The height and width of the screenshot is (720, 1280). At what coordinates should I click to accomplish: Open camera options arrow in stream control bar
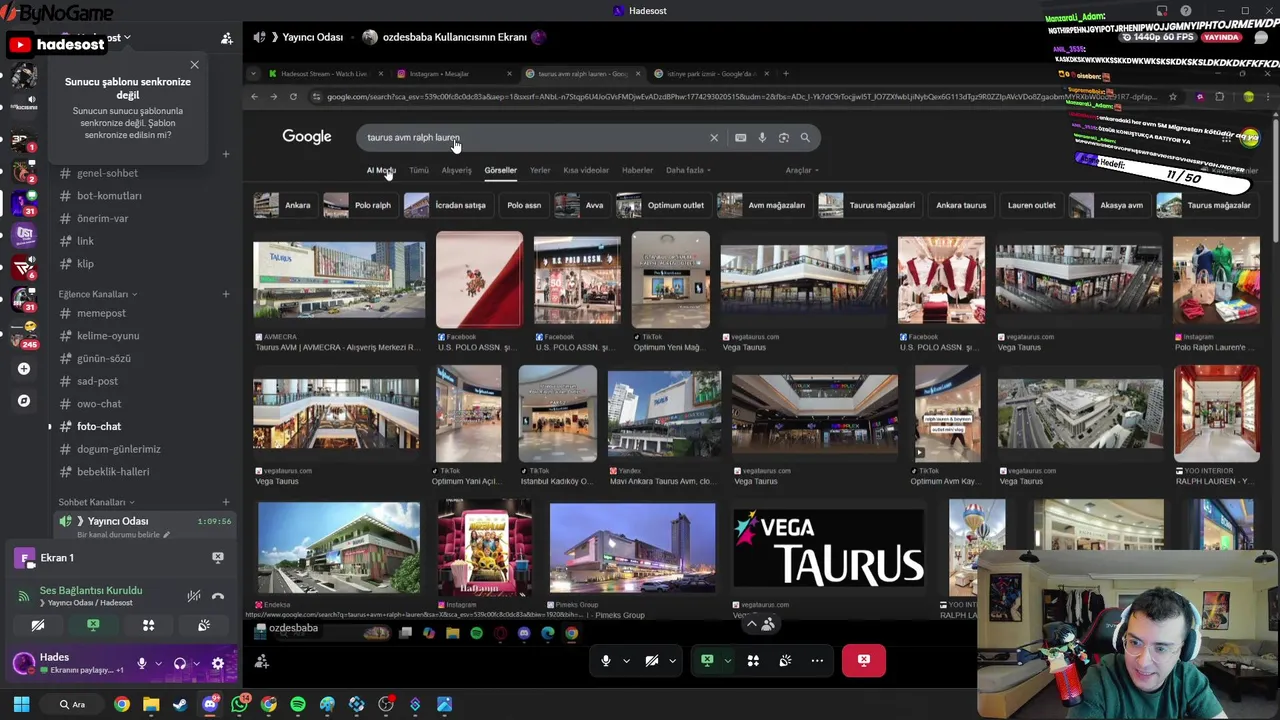pos(672,660)
